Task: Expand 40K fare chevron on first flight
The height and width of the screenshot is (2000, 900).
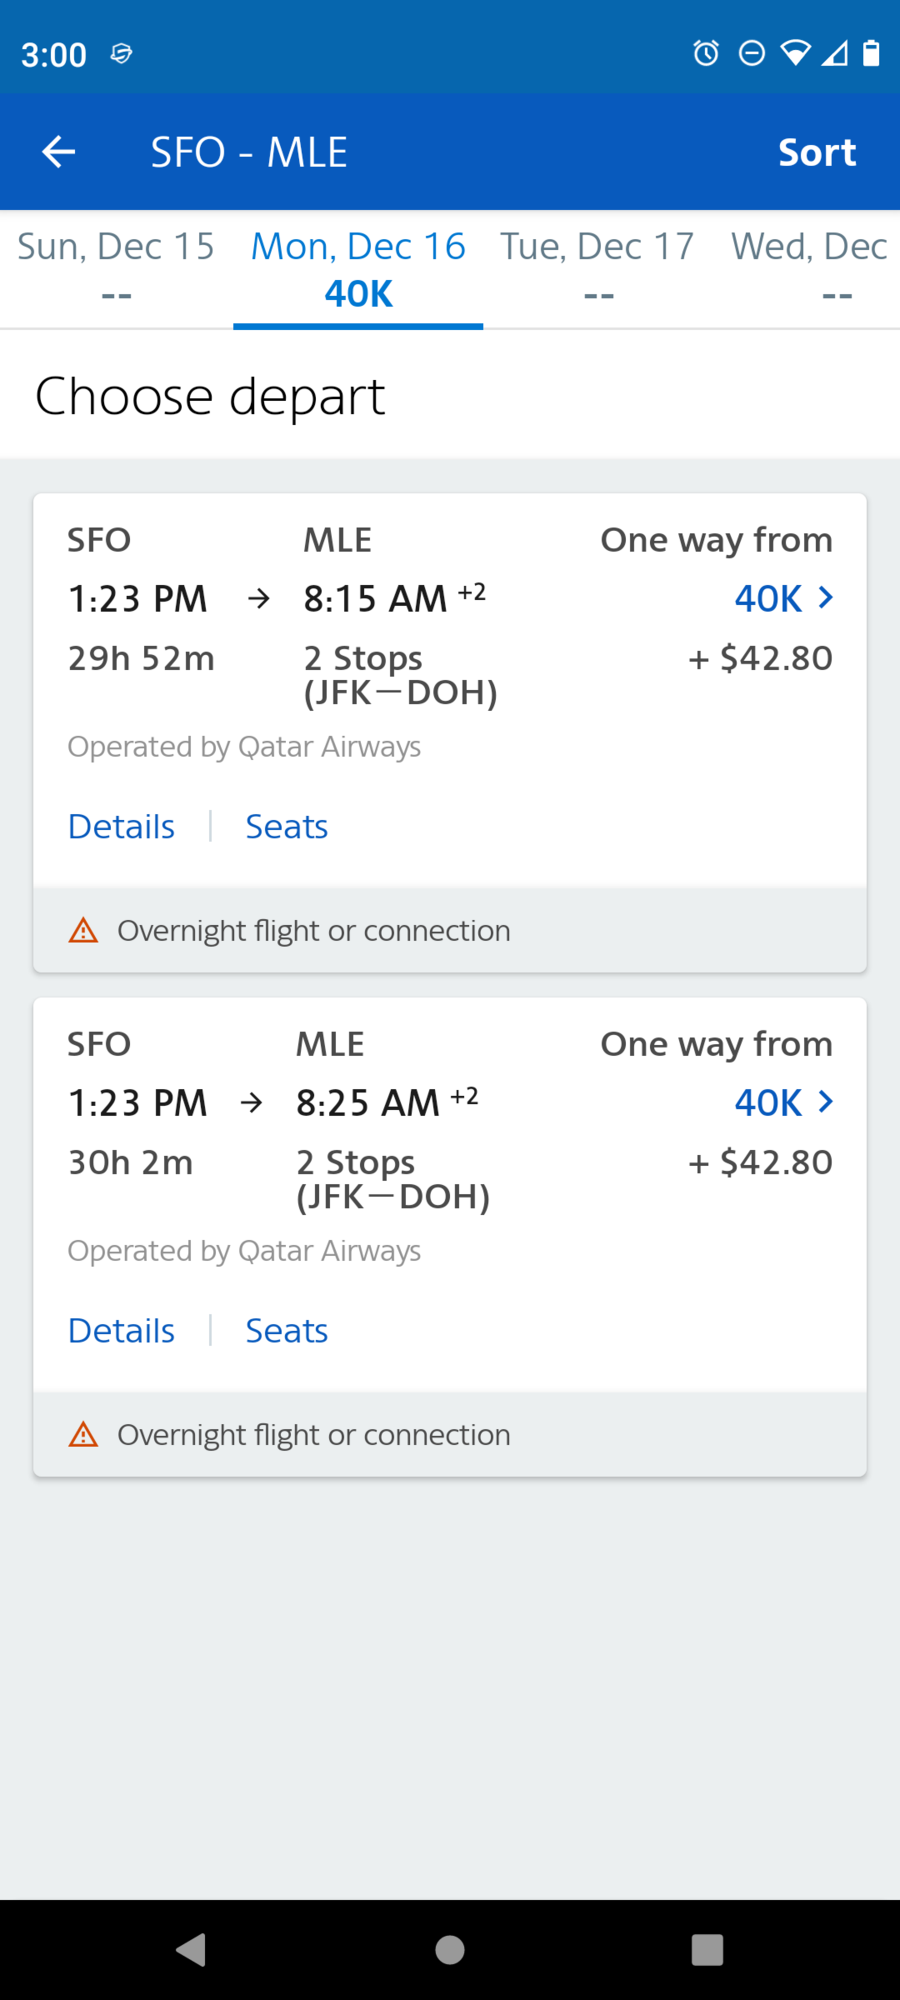Action: (x=825, y=598)
